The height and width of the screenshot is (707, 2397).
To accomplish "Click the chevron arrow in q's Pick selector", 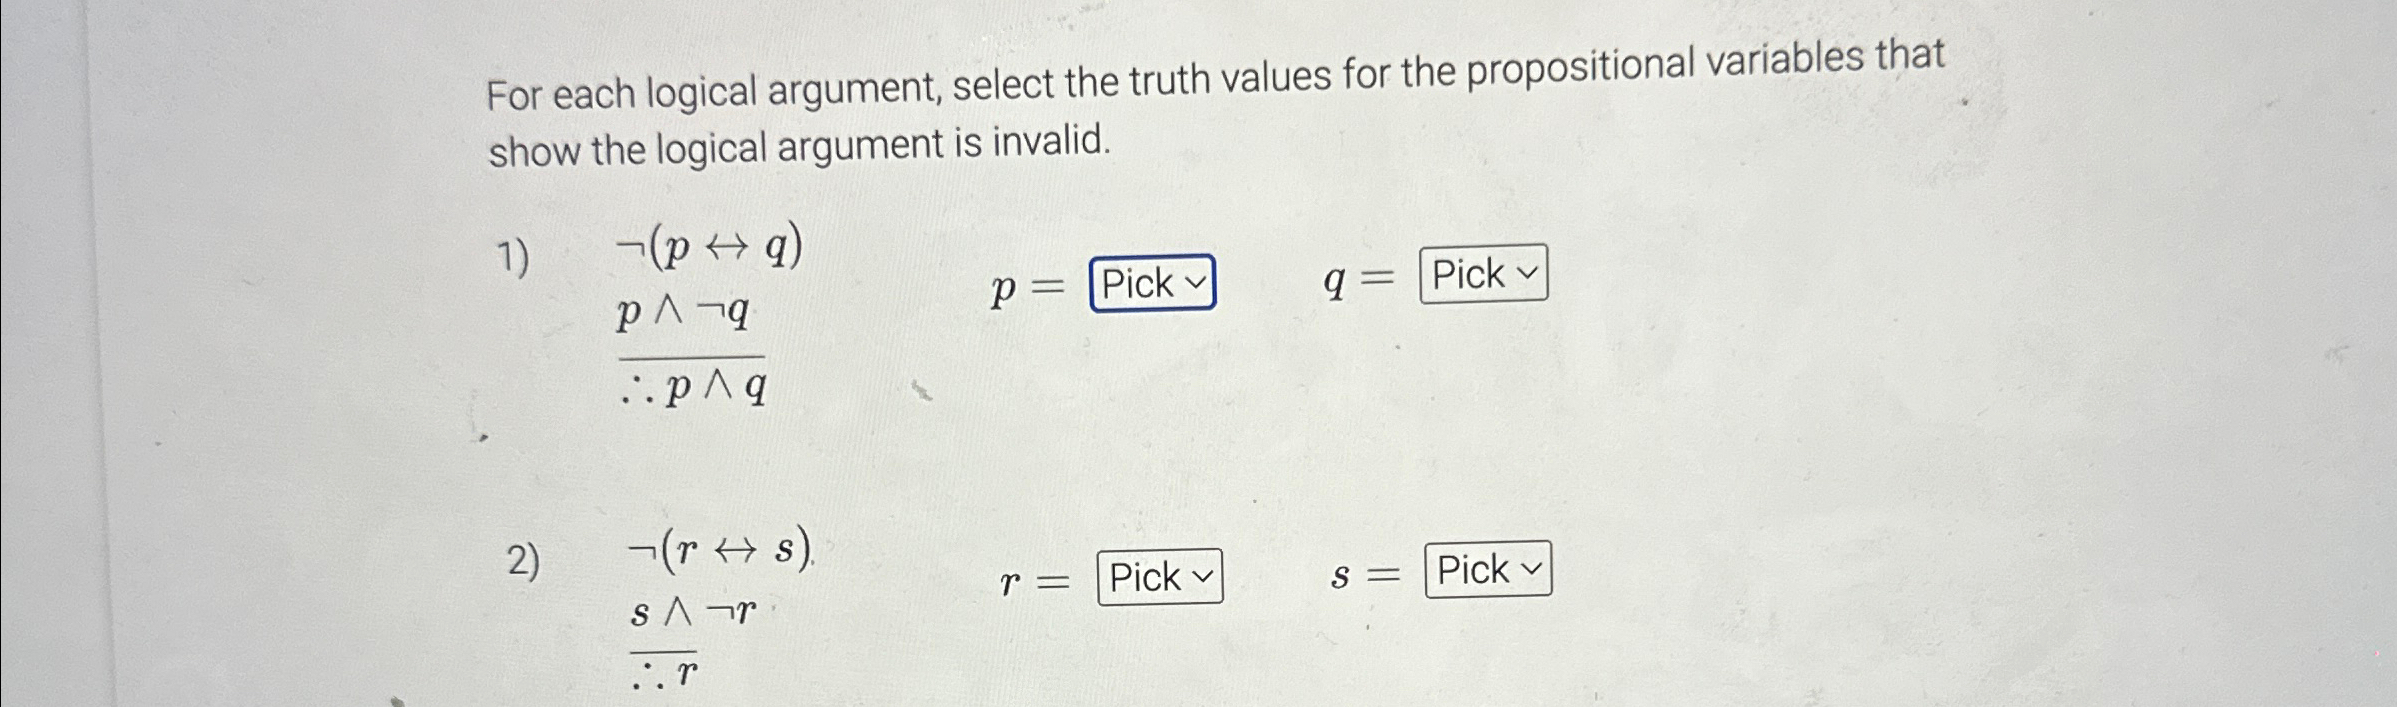I will point(1525,272).
